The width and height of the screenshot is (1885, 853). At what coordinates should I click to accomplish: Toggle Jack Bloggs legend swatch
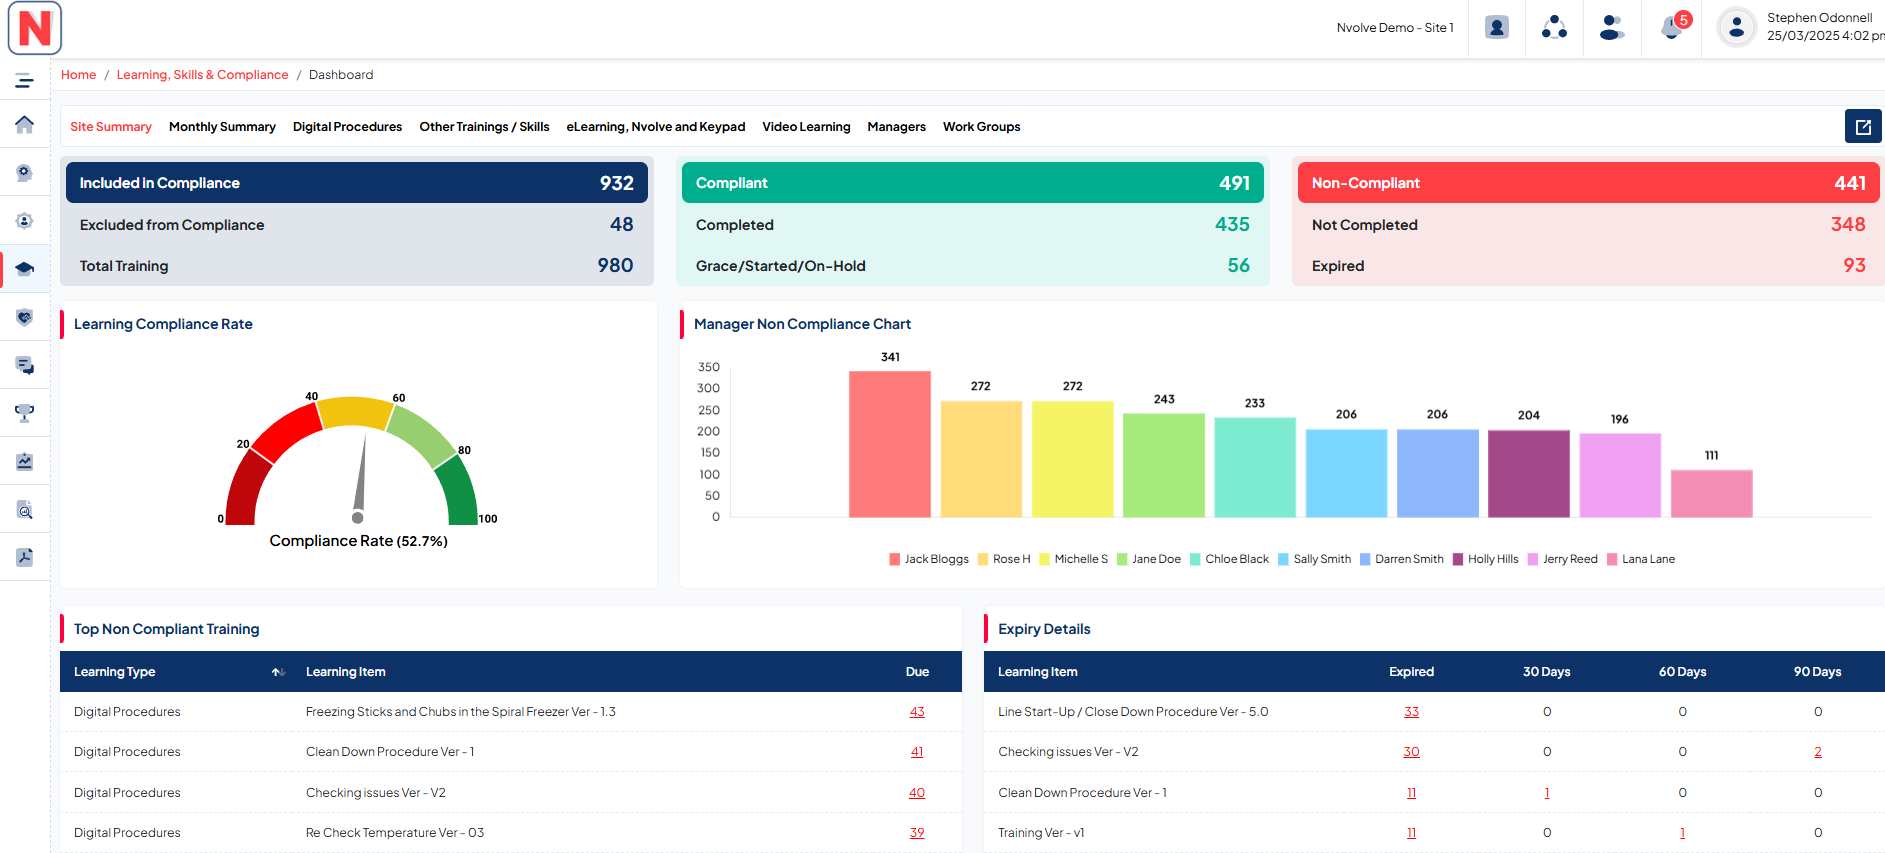pyautogui.click(x=895, y=559)
